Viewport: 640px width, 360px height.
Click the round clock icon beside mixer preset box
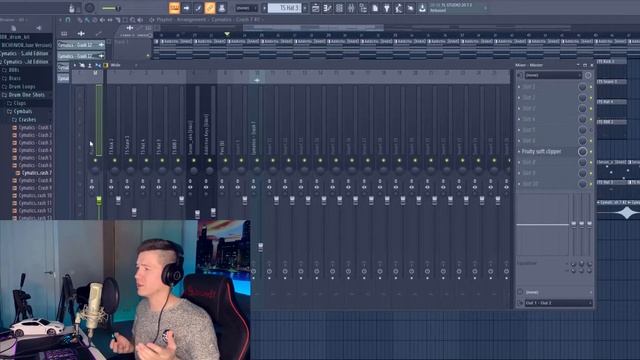[588, 75]
